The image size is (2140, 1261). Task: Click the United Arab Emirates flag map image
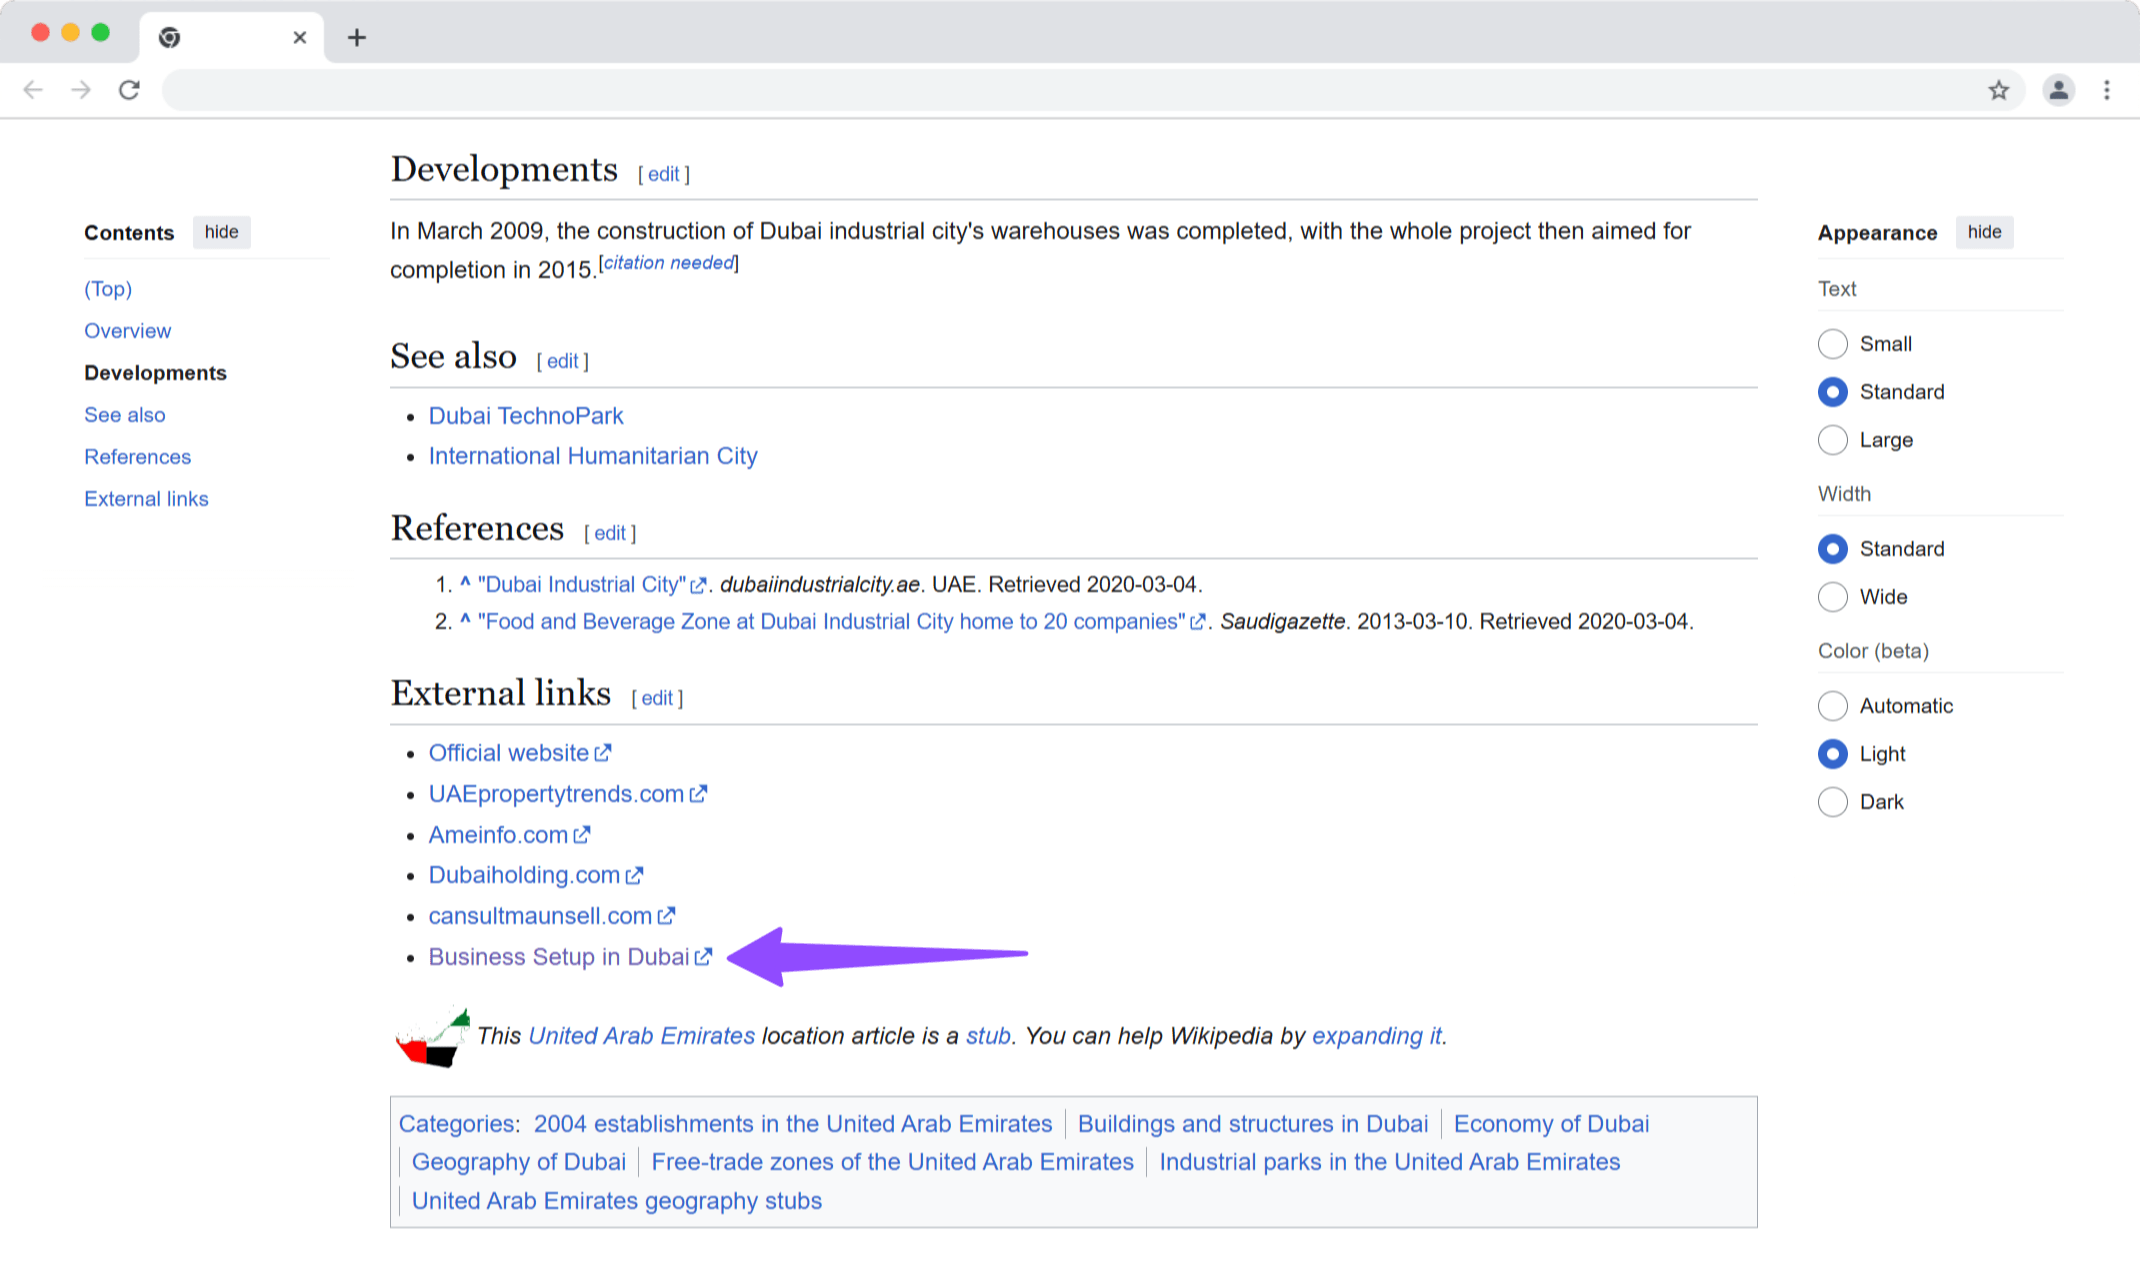coord(432,1037)
